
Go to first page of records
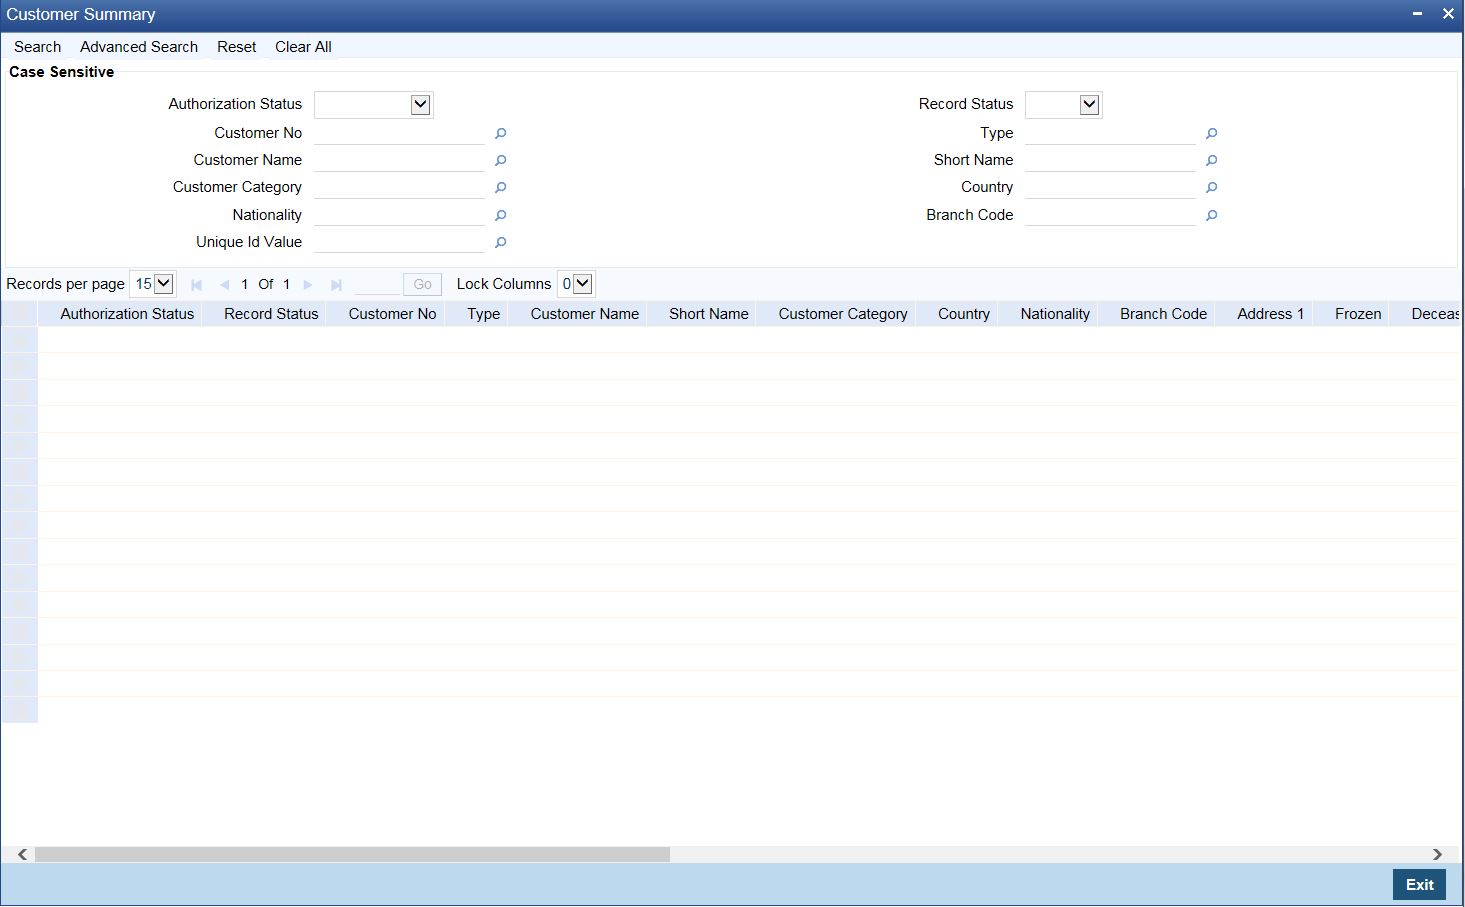tap(197, 285)
